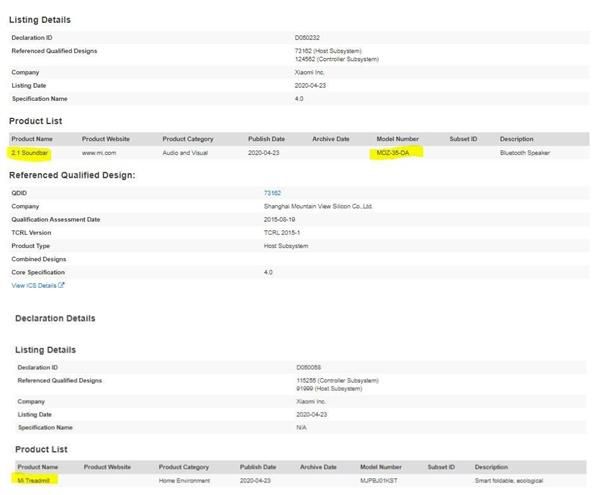Click the TCRL 2015-1 version value
The height and width of the screenshot is (495, 600).
[x=281, y=232]
